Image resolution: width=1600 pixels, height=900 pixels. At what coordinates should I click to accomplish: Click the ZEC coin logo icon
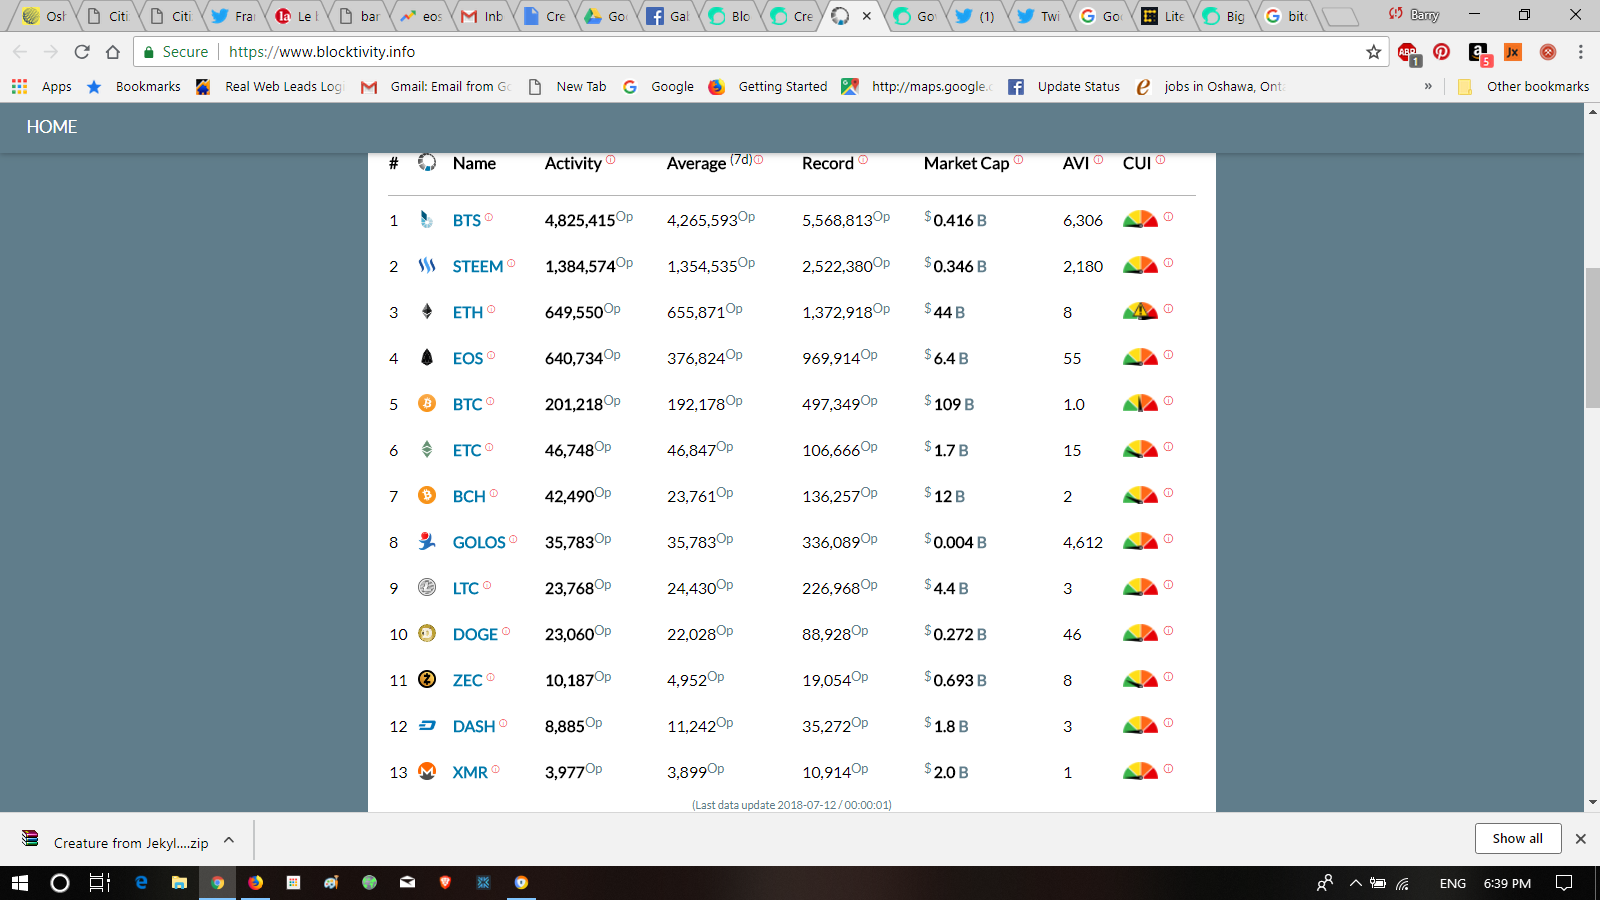(x=427, y=679)
